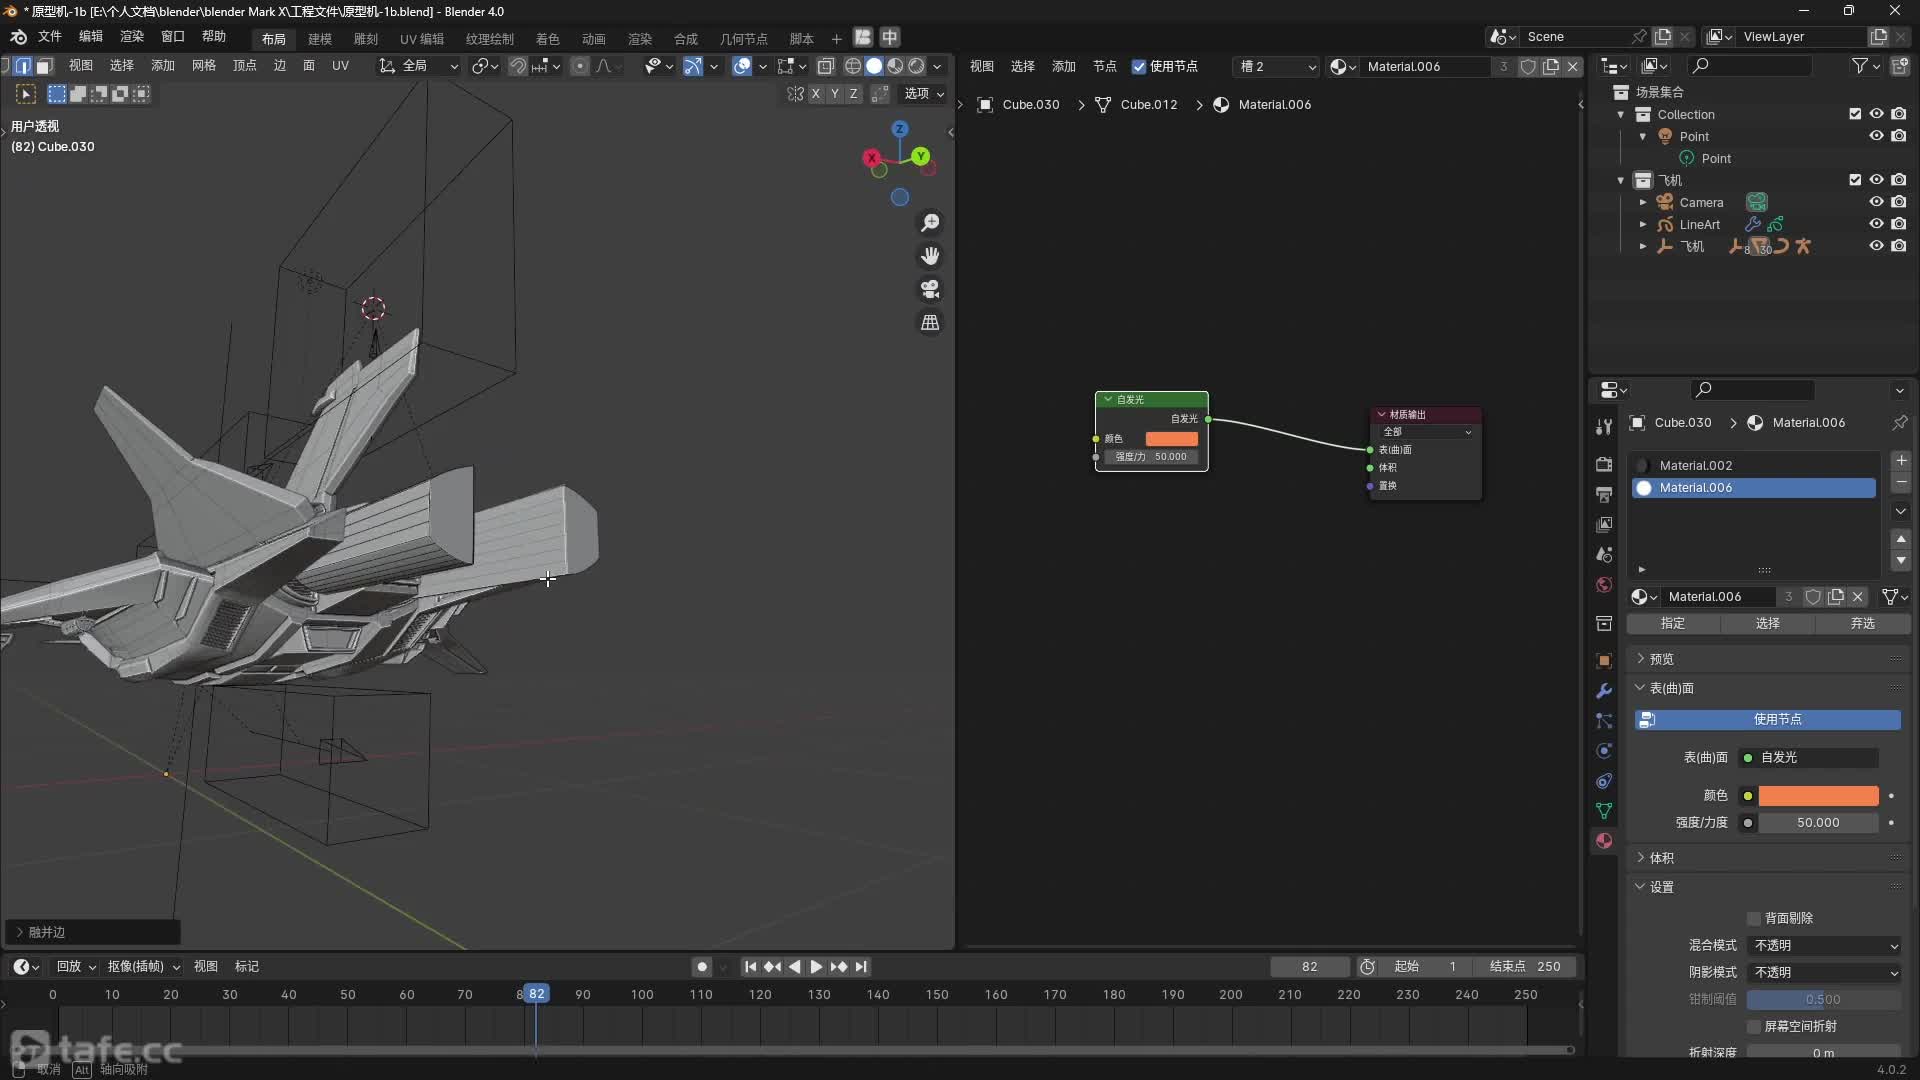Switch to UV Editing workspace tab
The image size is (1920, 1080).
click(x=422, y=39)
